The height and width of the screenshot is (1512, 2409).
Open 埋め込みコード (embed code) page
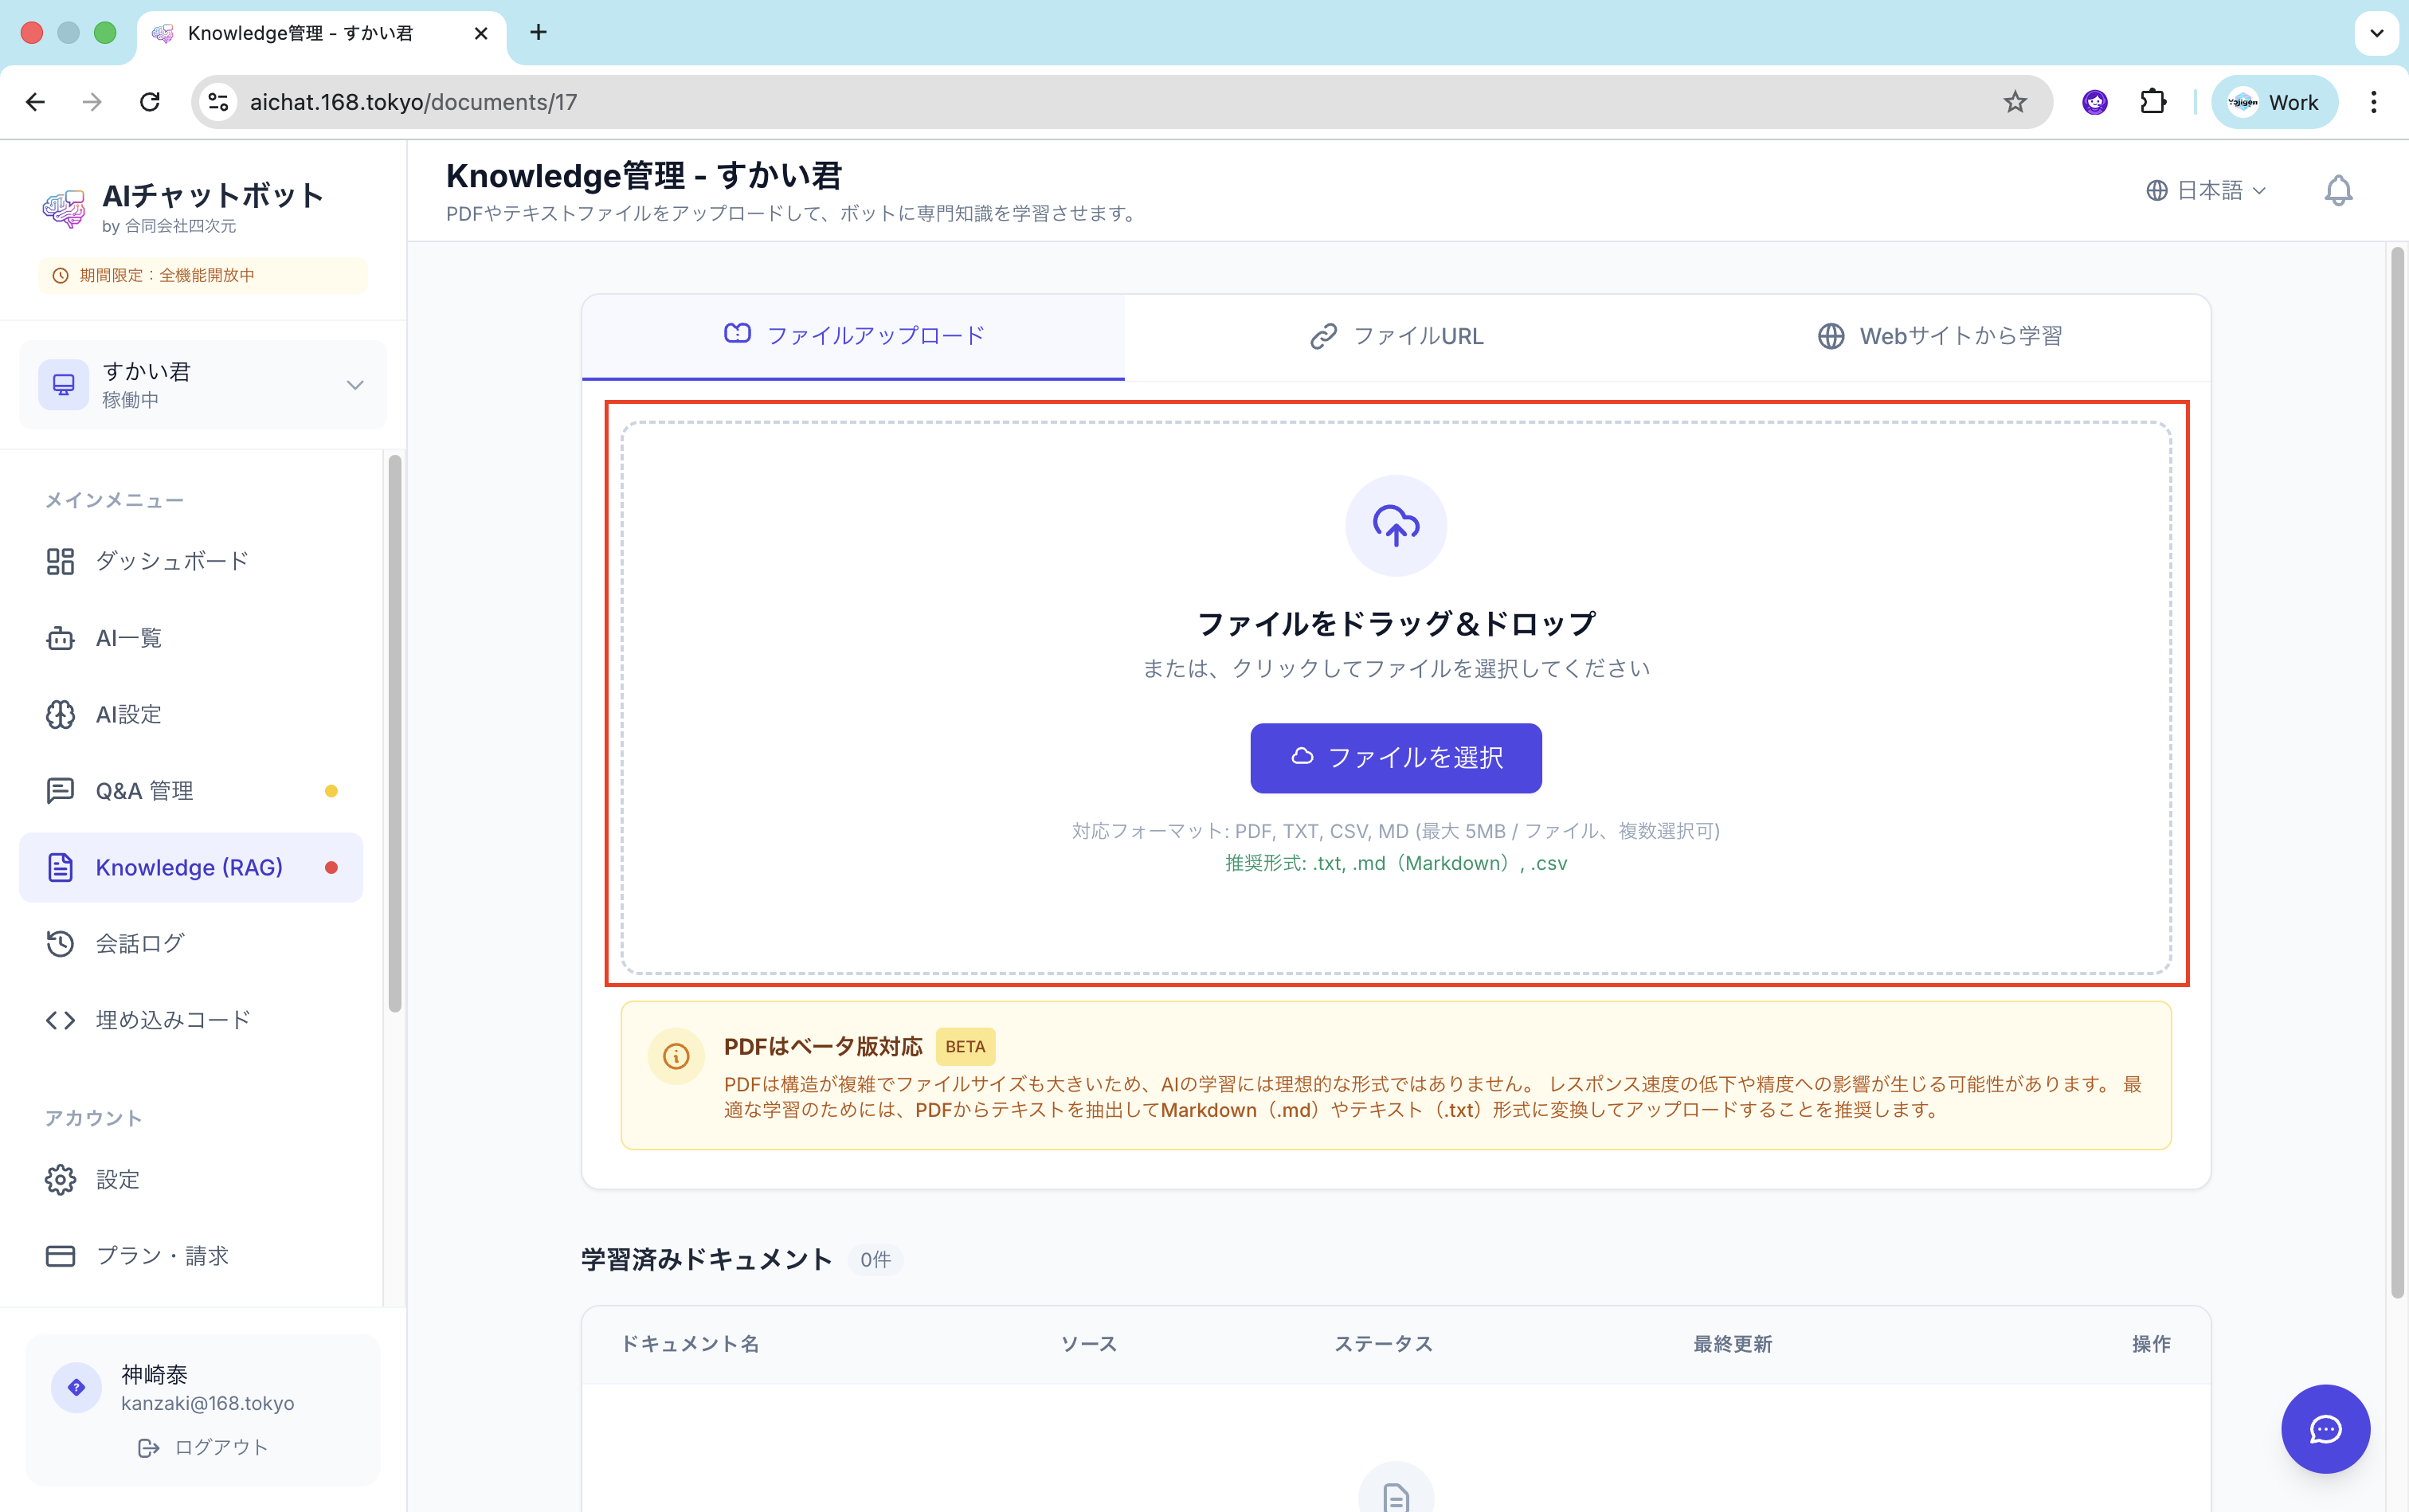(x=172, y=1019)
